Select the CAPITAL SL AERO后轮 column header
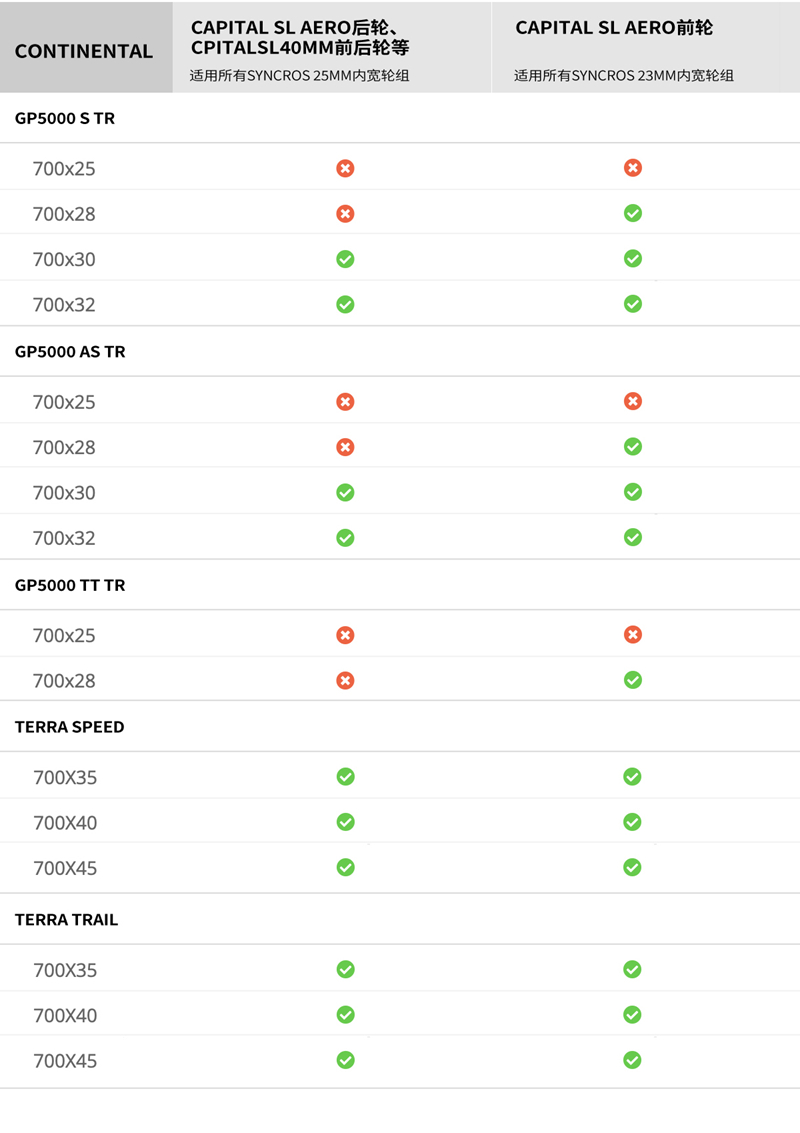Viewport: 800px width, 1133px height. (302, 37)
